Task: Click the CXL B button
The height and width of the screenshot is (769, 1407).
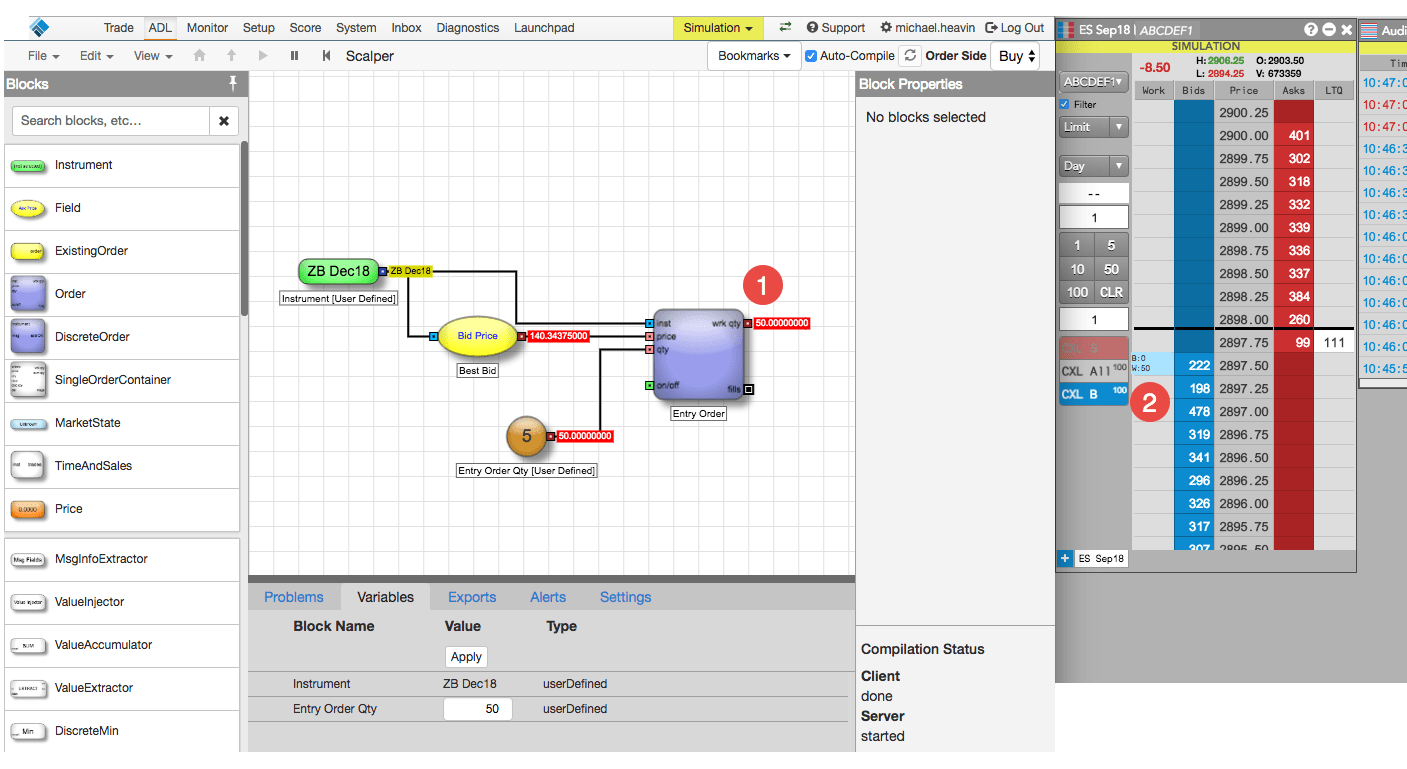Action: [1094, 394]
